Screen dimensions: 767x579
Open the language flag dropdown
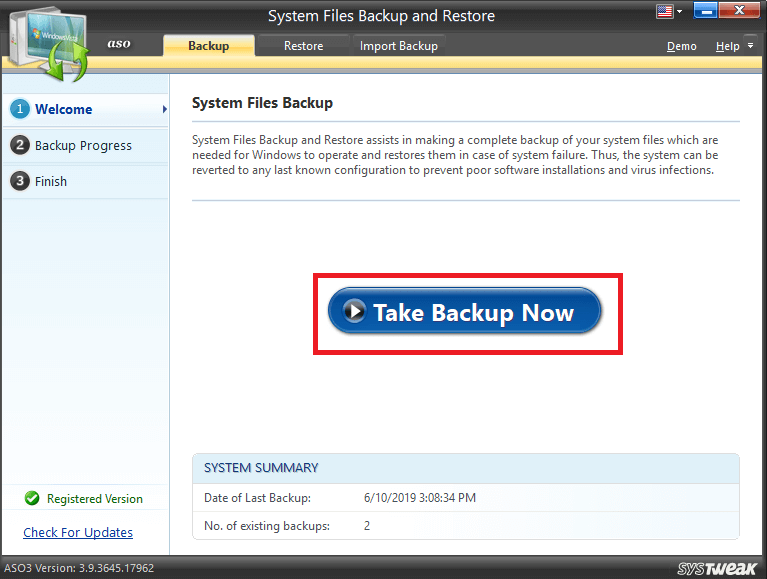680,11
